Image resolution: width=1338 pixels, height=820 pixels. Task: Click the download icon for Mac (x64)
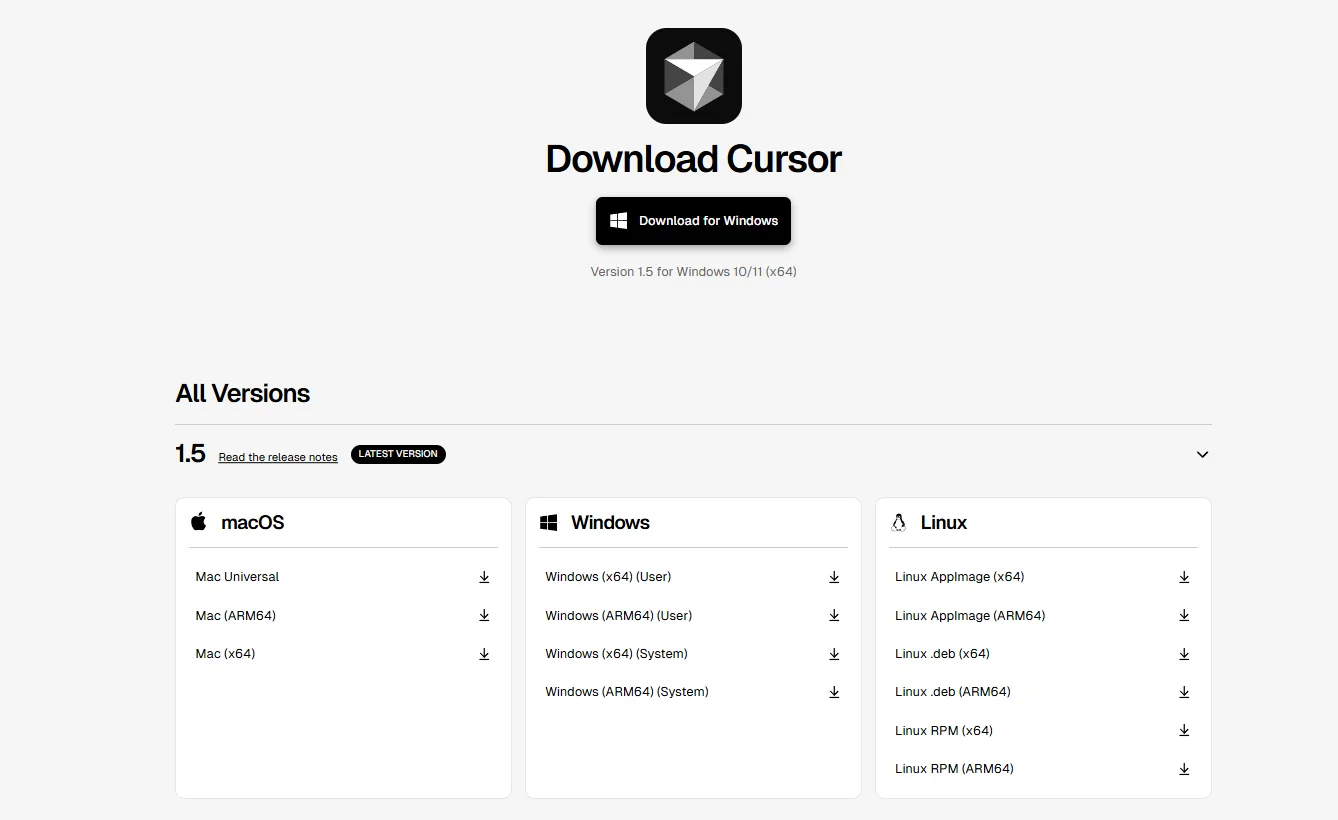pyautogui.click(x=484, y=654)
